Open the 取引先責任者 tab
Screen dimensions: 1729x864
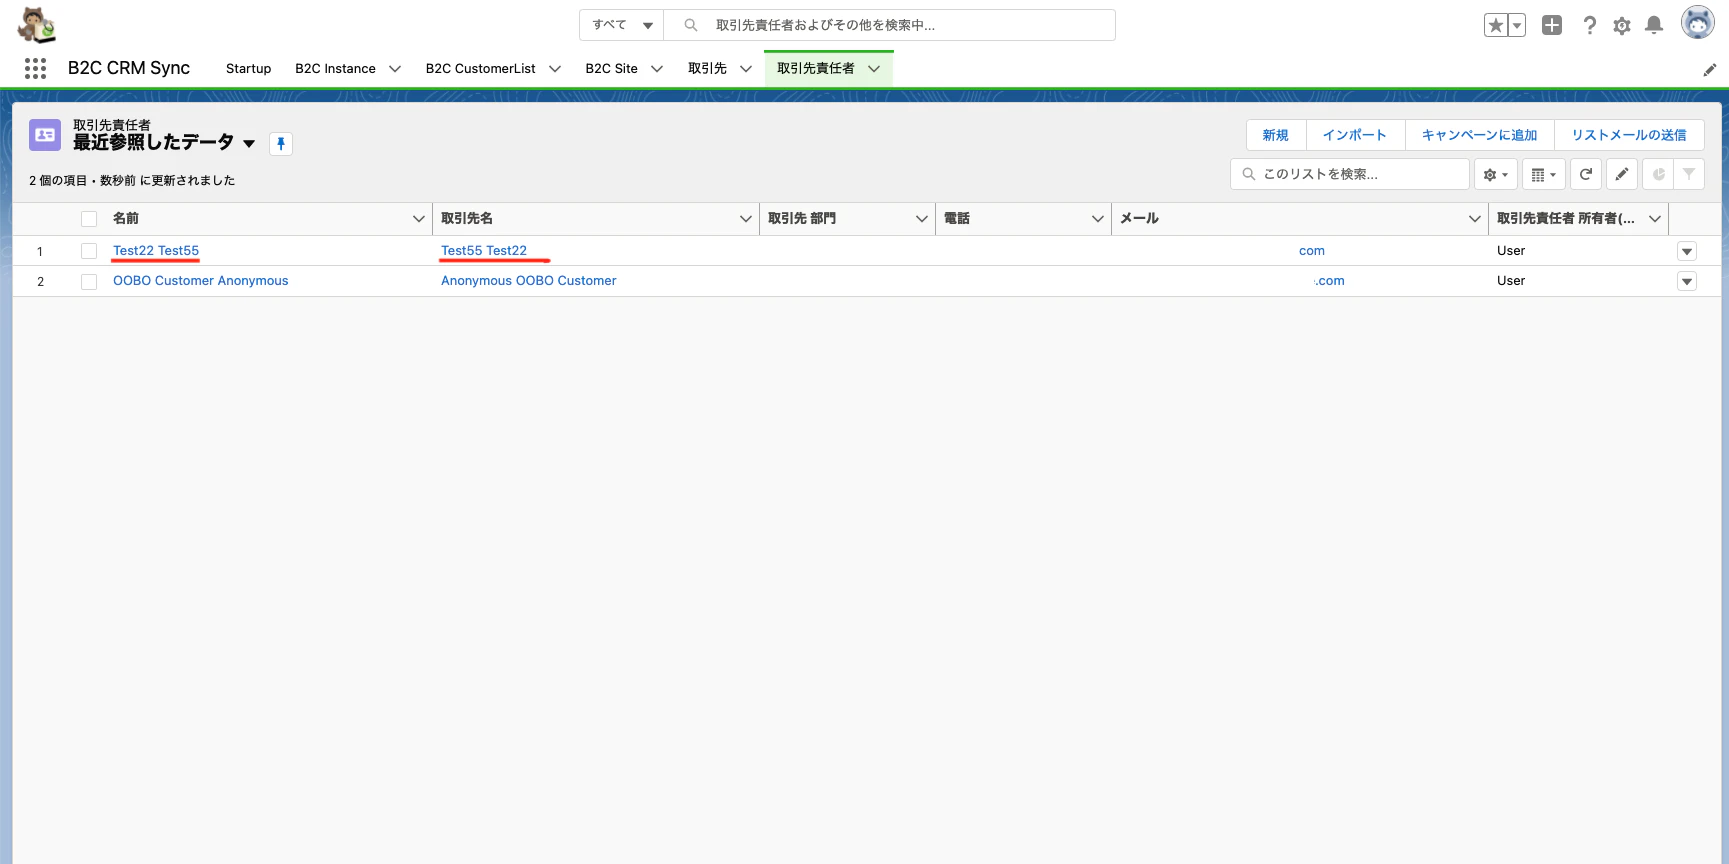[816, 69]
